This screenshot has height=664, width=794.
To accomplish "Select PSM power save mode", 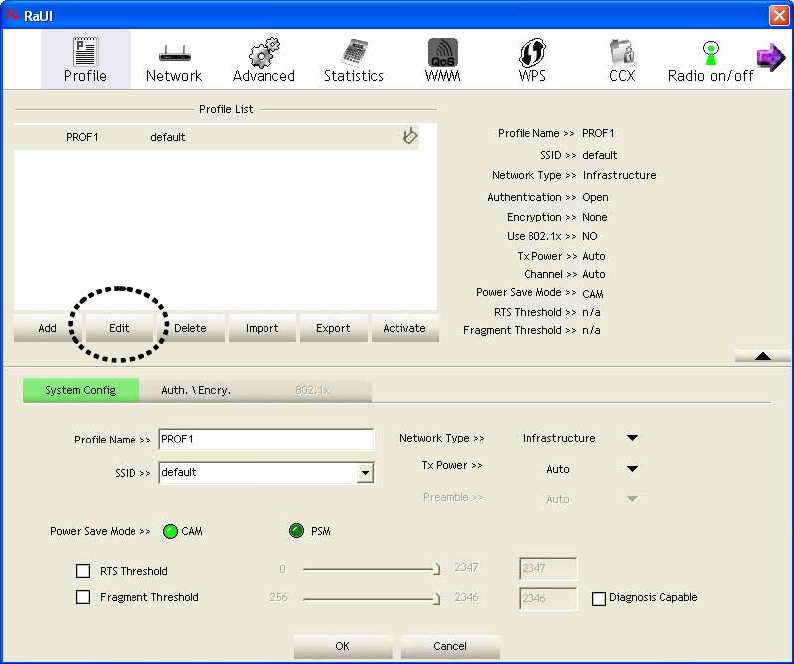I will [x=296, y=531].
